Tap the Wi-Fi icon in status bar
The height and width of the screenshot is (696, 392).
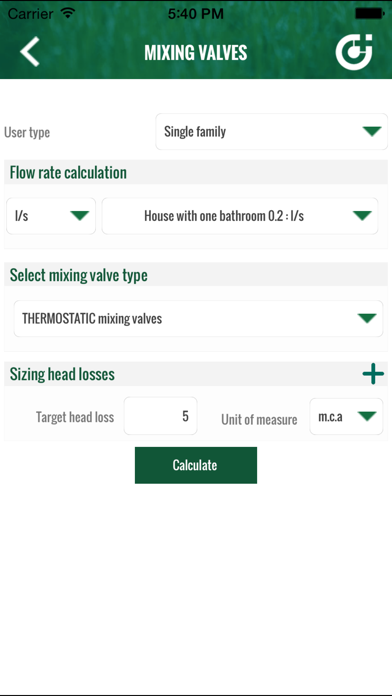(68, 13)
